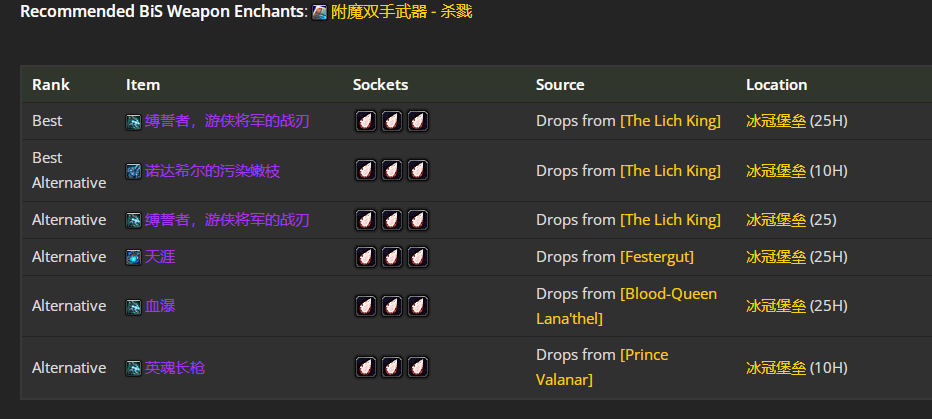
Task: Click the enchant icon beside 附魔双手武器 - 杀戮
Action: click(320, 13)
